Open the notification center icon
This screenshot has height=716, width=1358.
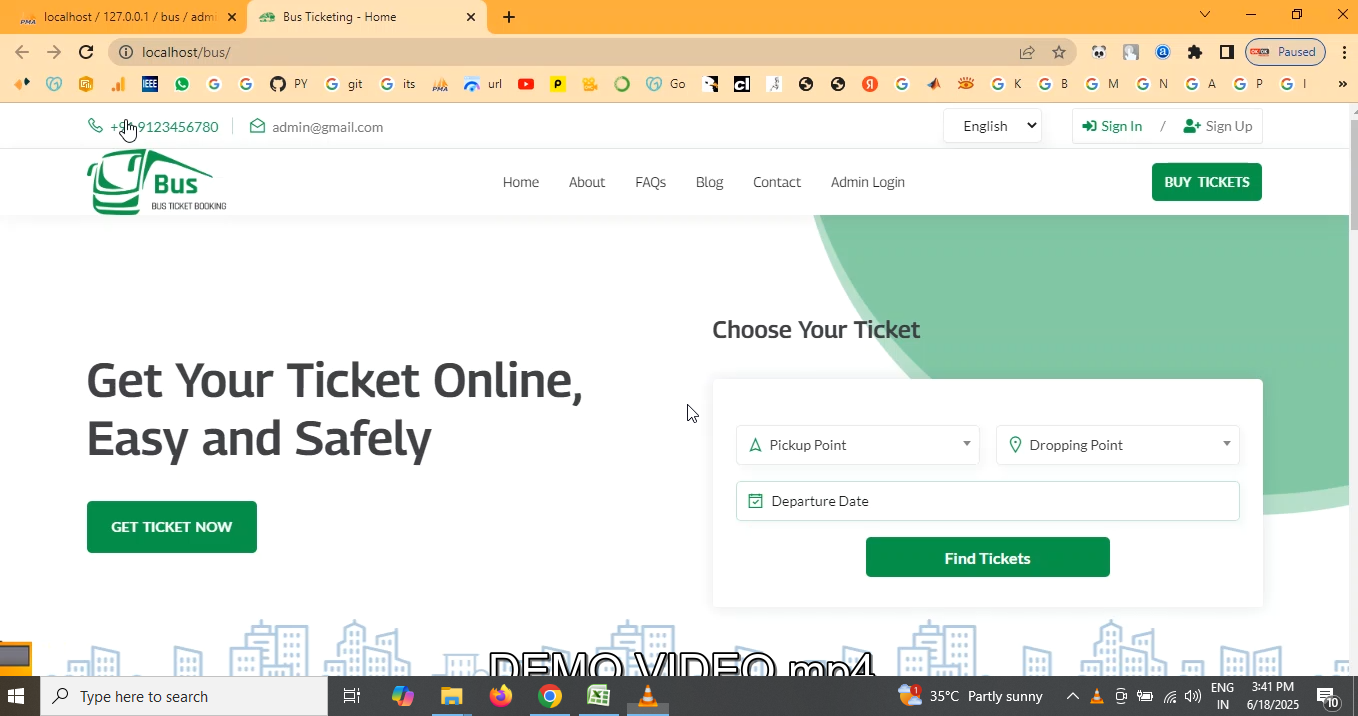[1327, 696]
